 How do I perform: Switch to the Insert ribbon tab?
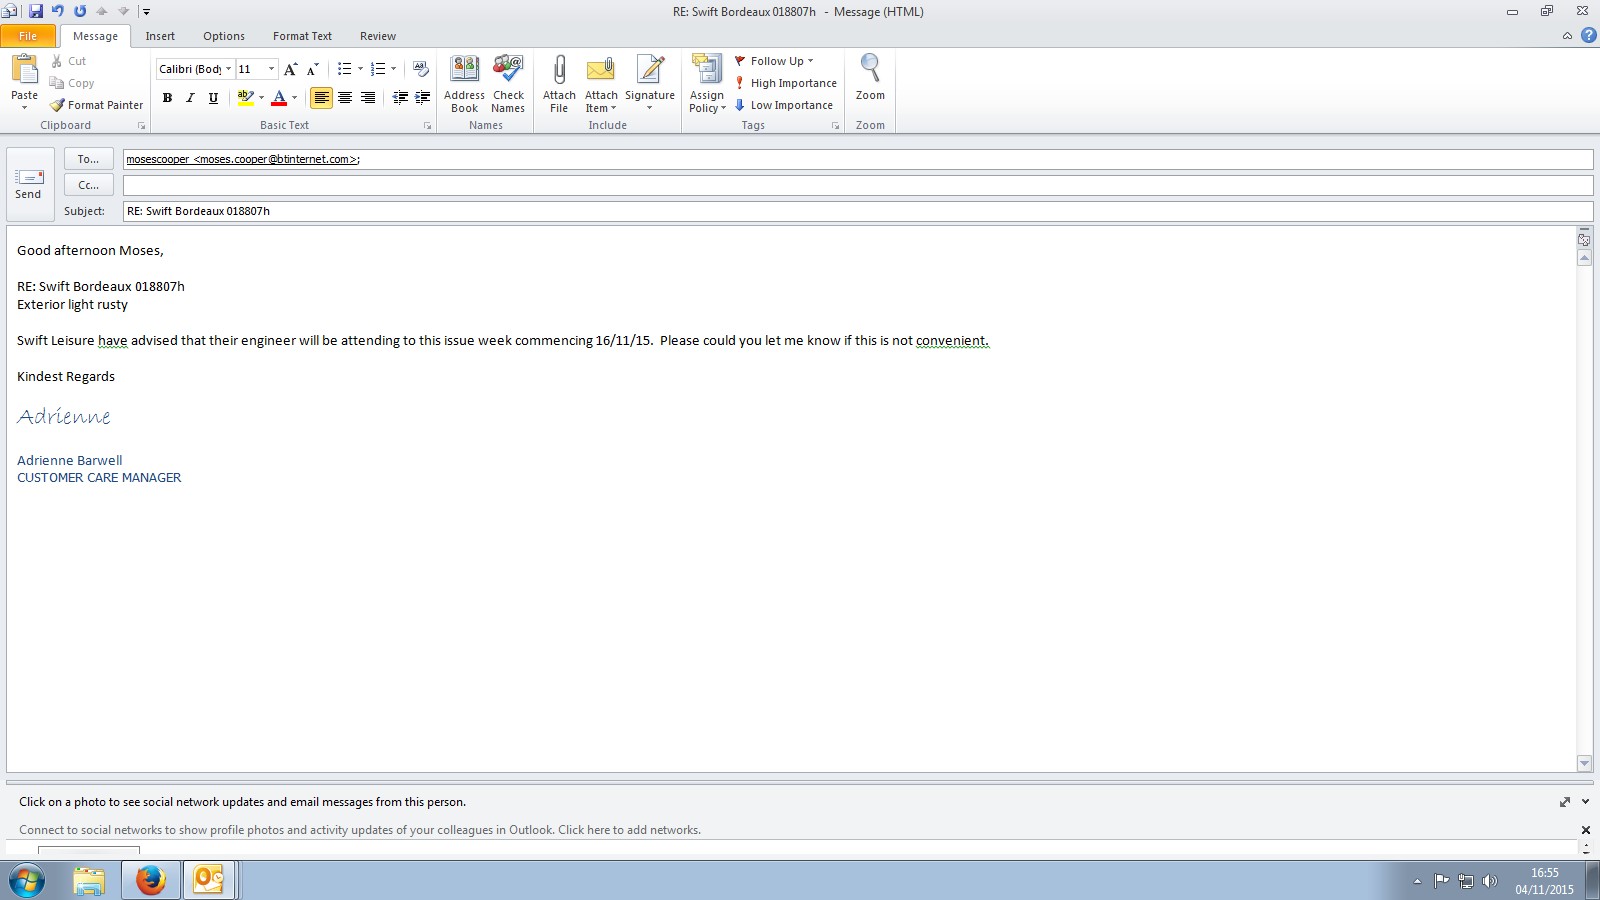[x=160, y=36]
